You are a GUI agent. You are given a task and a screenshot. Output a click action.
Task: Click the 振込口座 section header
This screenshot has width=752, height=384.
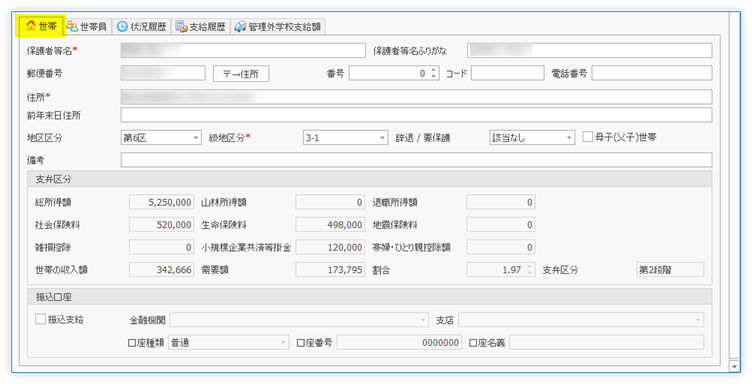click(x=369, y=297)
